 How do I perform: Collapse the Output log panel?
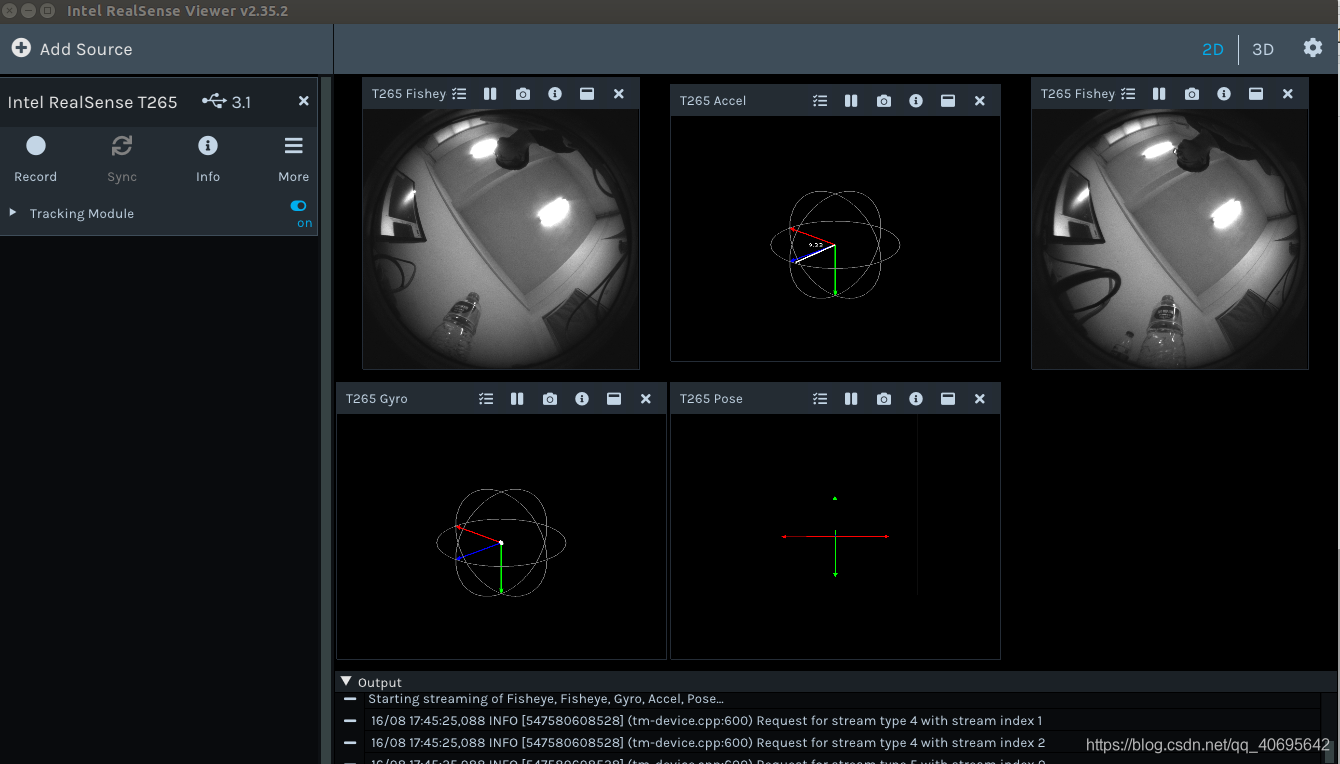[347, 681]
